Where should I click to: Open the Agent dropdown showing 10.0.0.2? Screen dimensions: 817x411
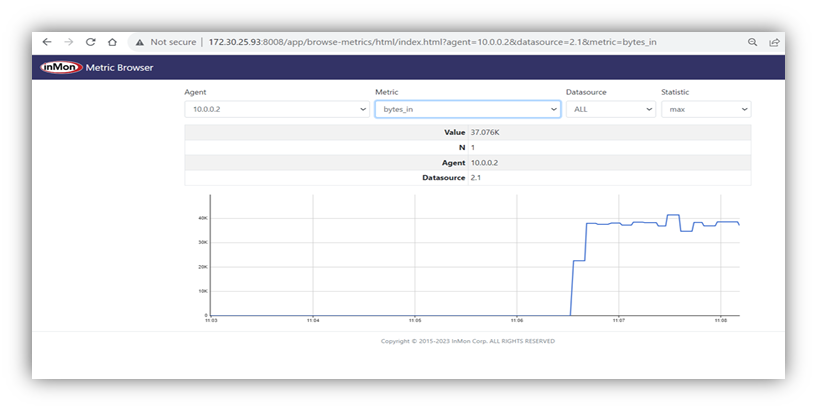click(276, 109)
